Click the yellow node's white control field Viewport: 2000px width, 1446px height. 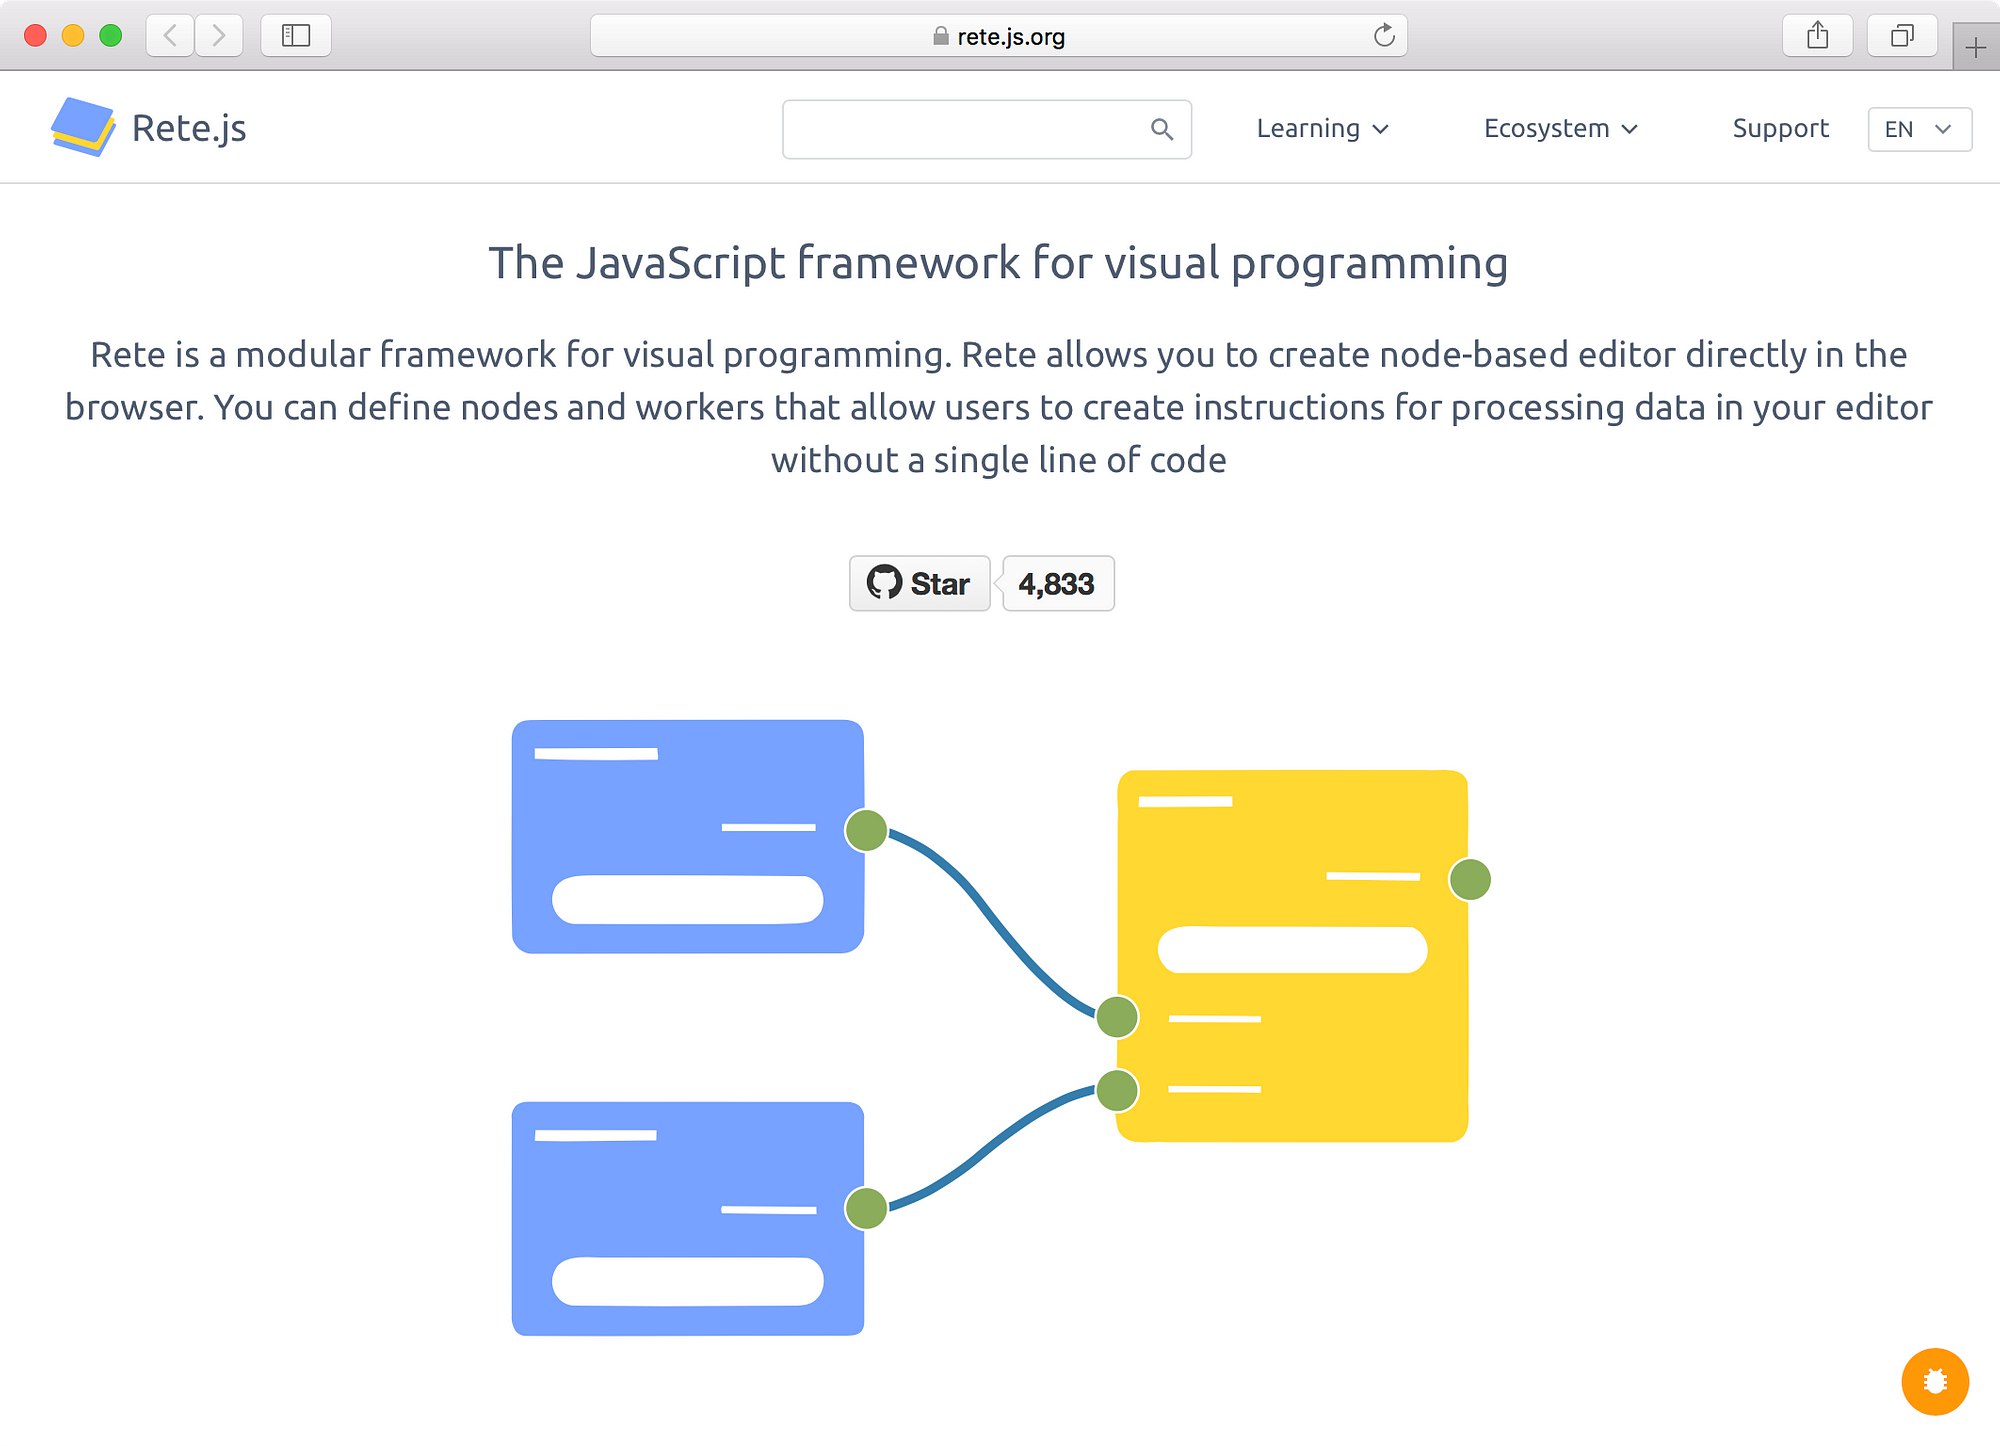pos(1292,949)
